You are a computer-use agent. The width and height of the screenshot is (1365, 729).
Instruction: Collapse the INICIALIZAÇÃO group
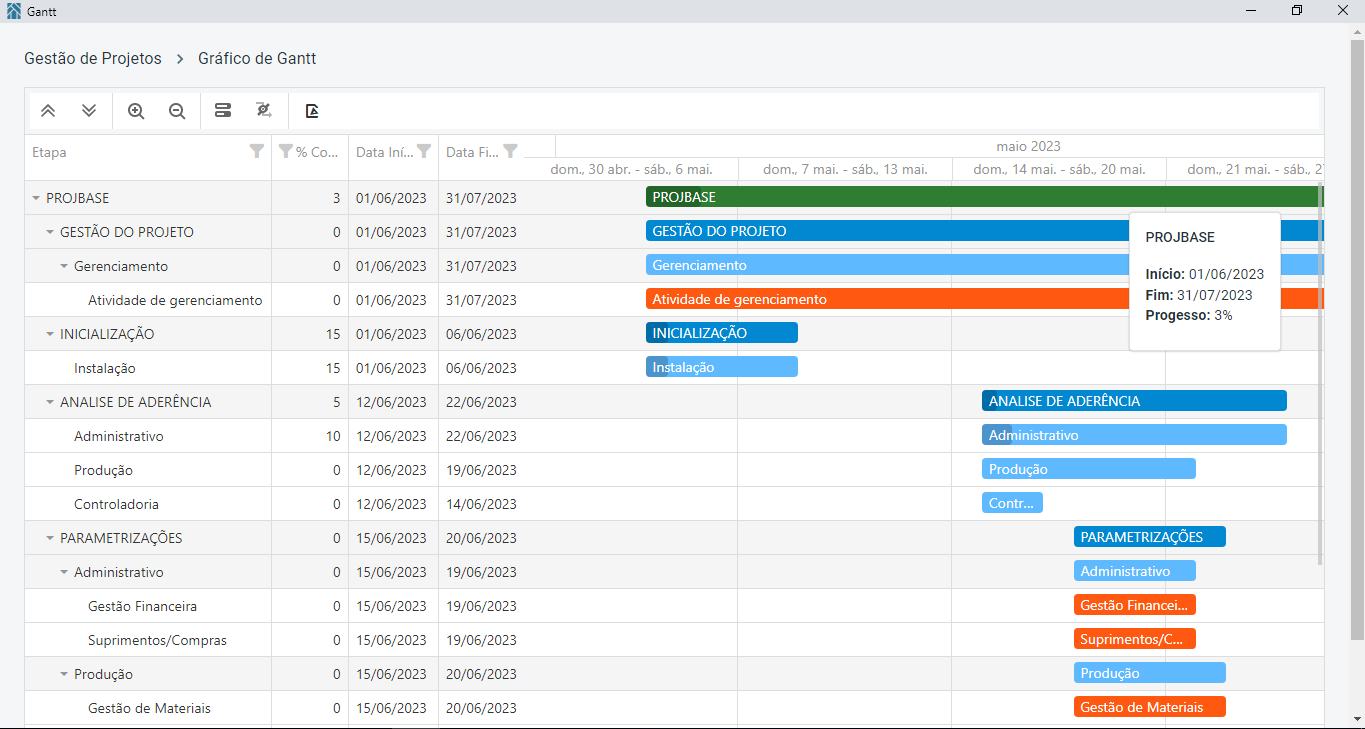50,334
